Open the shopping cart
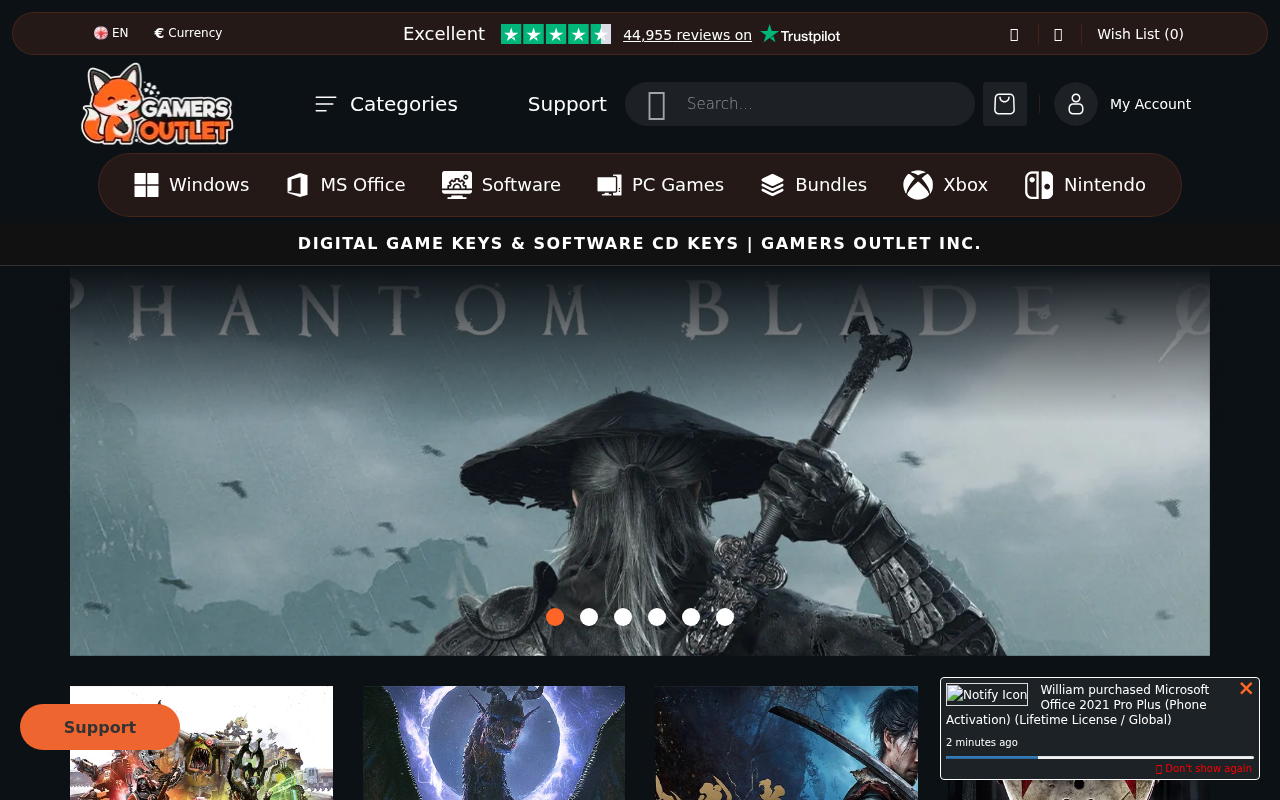The height and width of the screenshot is (800, 1280). pyautogui.click(x=1005, y=104)
